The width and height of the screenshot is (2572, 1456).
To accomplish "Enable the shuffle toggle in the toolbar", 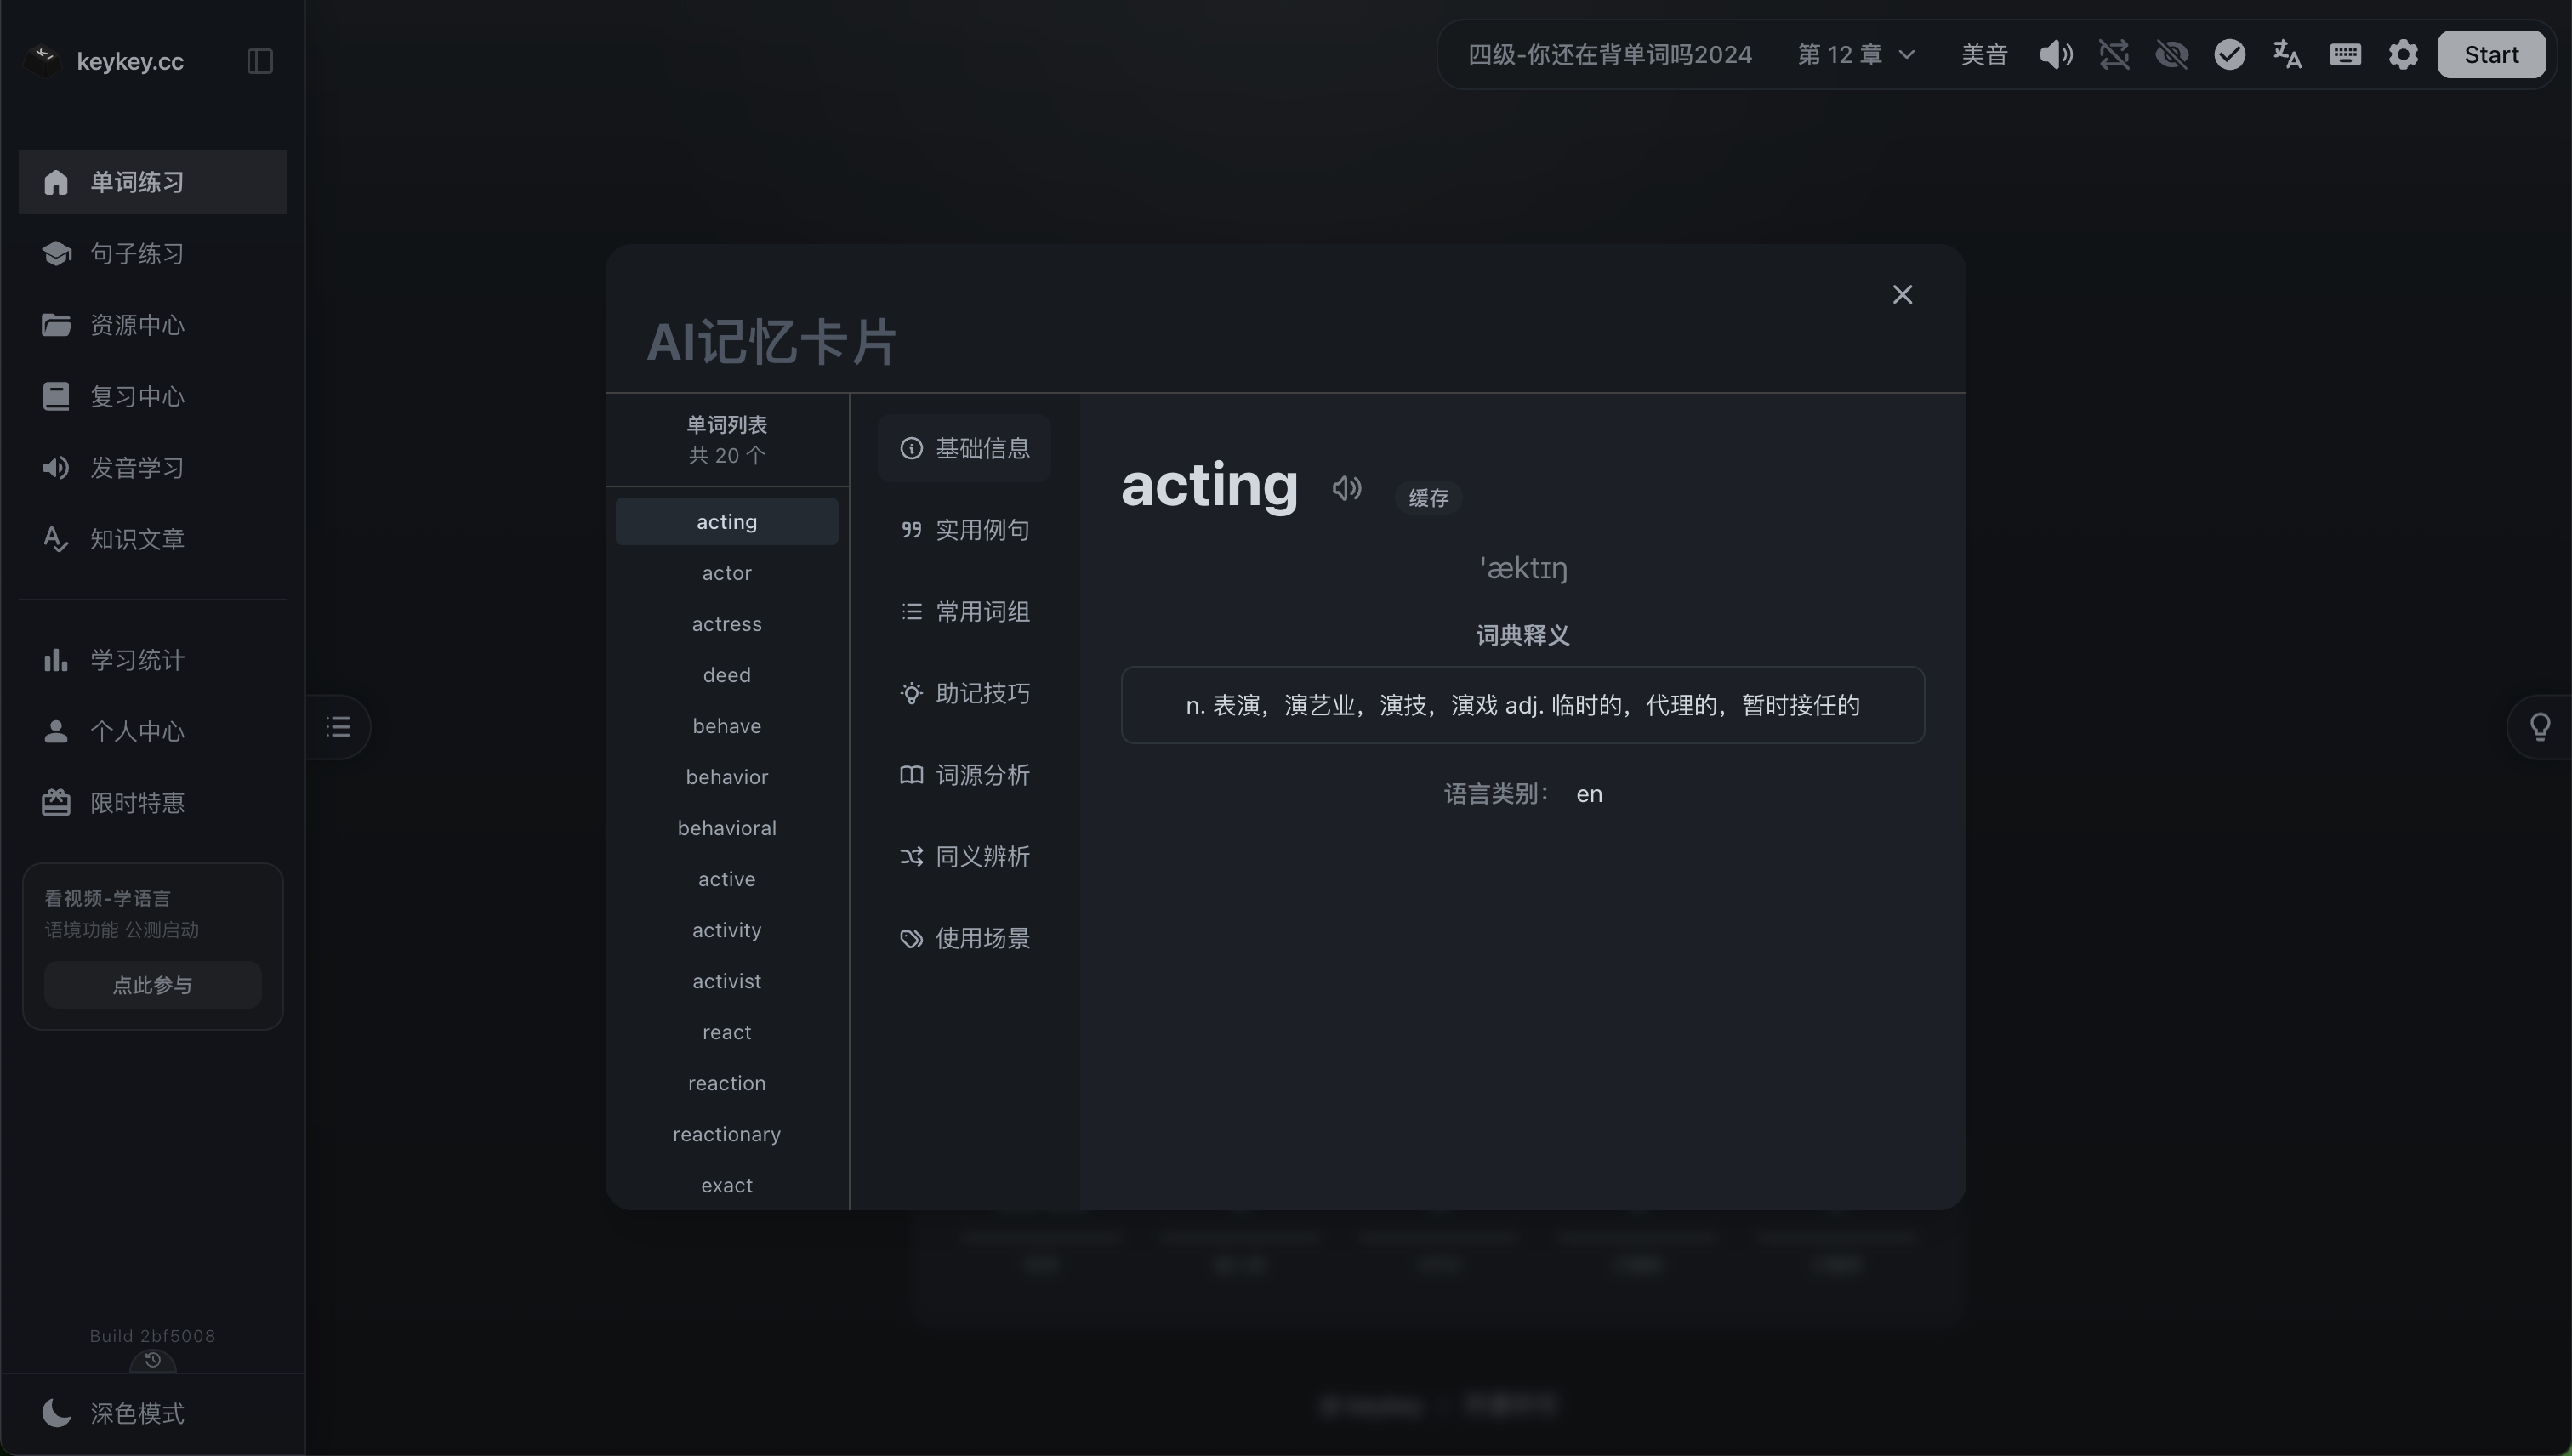I will pos(2114,54).
